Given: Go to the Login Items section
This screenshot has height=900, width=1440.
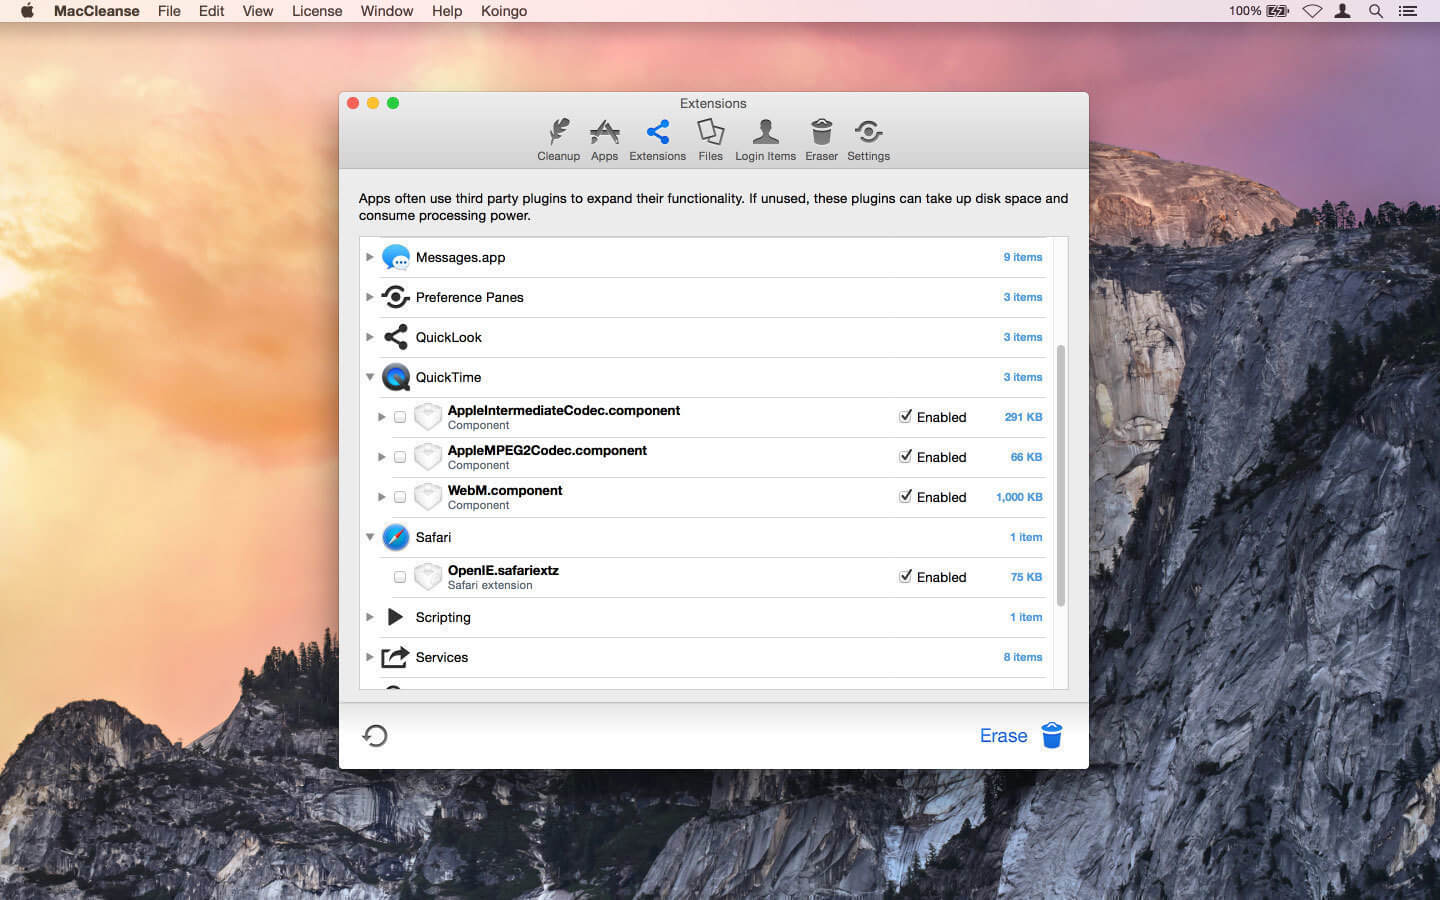Looking at the screenshot, I should tap(765, 140).
